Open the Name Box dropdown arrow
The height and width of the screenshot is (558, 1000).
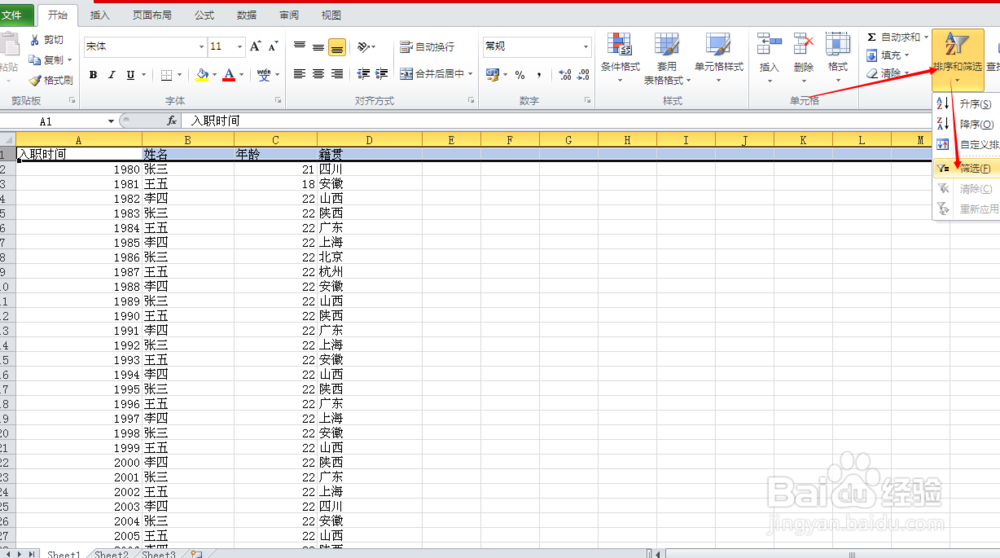[x=110, y=121]
